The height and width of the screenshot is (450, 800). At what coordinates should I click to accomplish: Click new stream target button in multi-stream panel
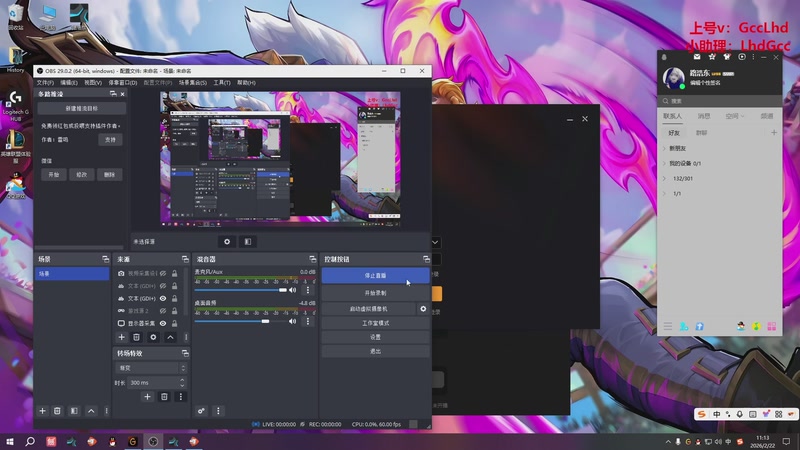[x=82, y=109]
